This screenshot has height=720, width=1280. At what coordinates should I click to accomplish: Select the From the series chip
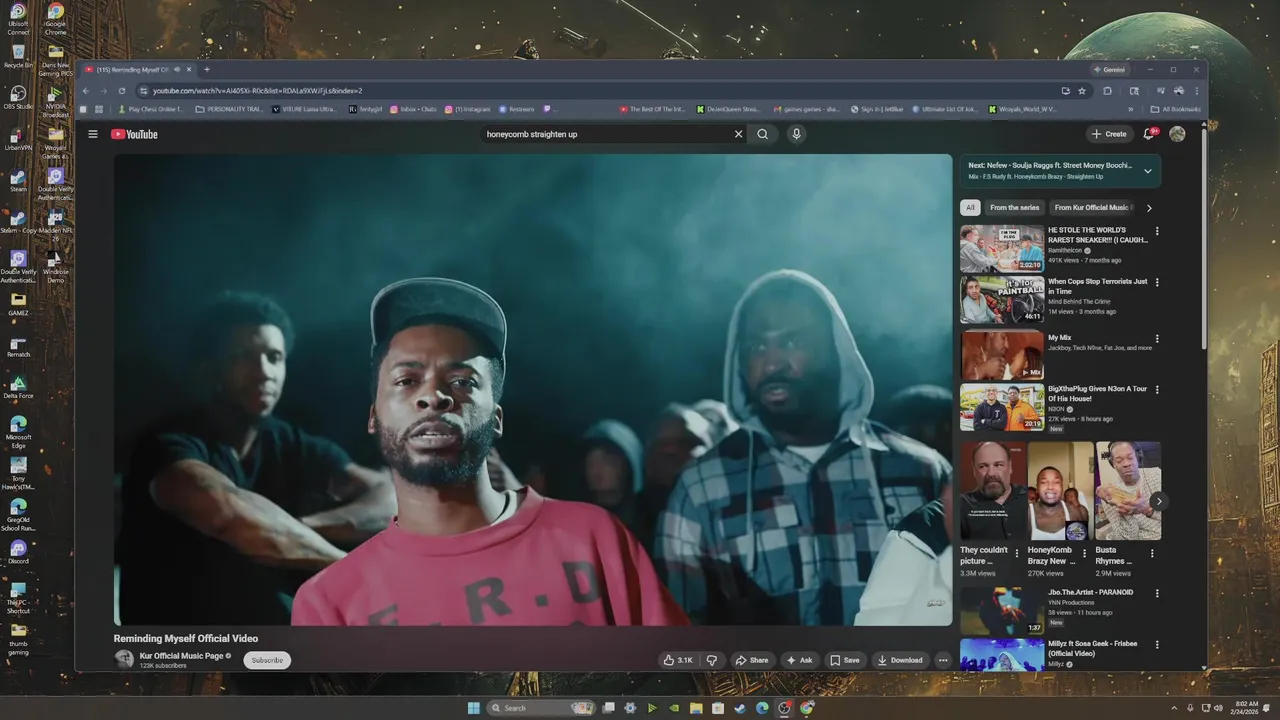pyautogui.click(x=1014, y=208)
